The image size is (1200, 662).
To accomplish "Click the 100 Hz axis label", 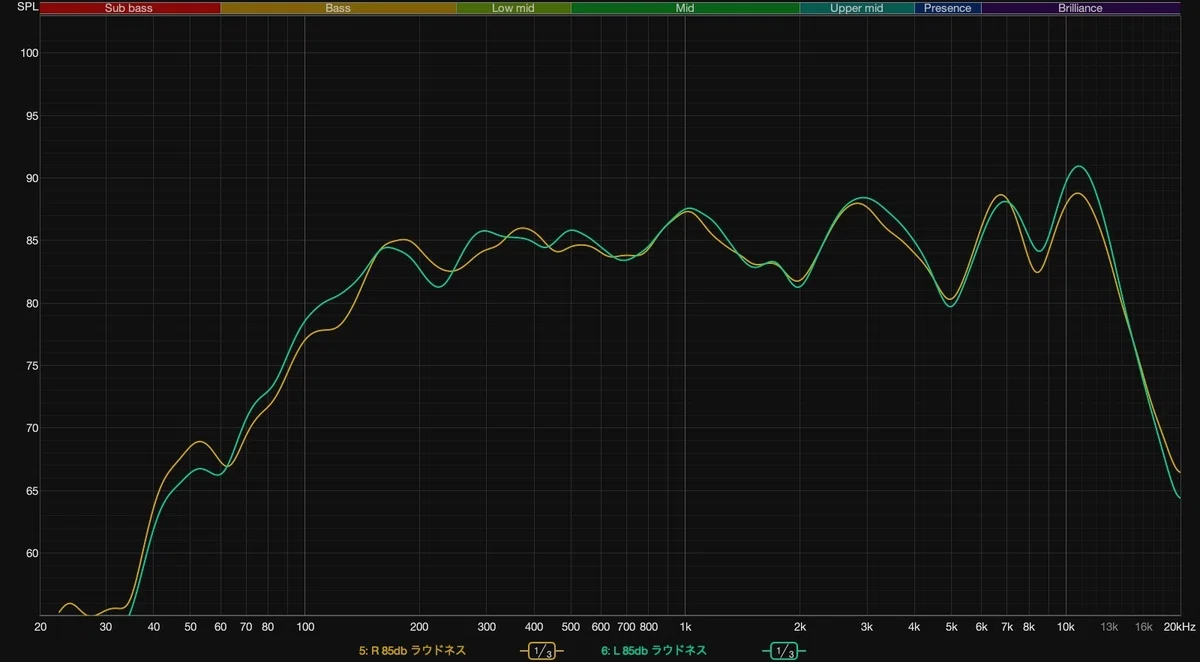I will pos(304,627).
